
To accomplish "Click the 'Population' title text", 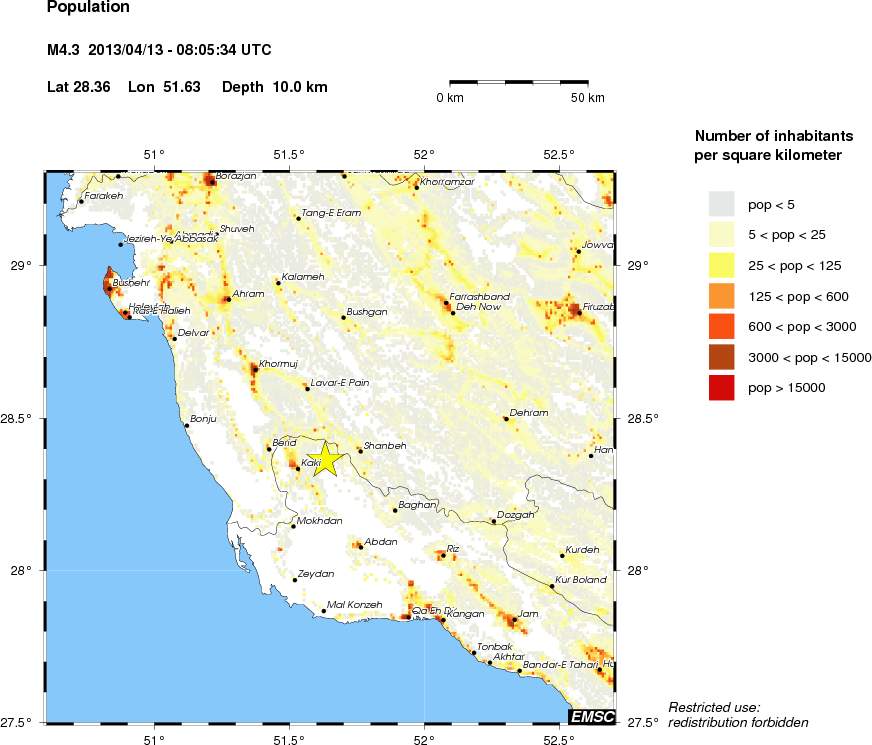I will 88,8.
